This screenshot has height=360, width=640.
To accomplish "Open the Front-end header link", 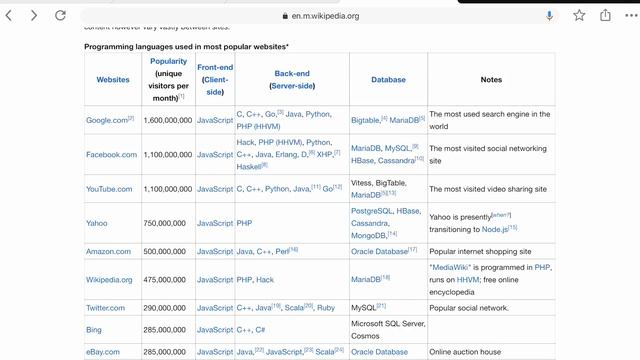I will (x=215, y=67).
